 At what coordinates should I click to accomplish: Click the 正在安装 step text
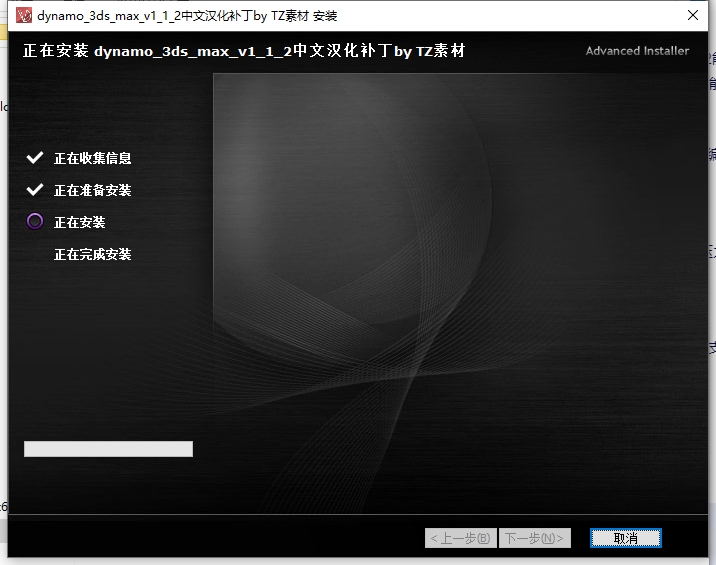click(80, 222)
